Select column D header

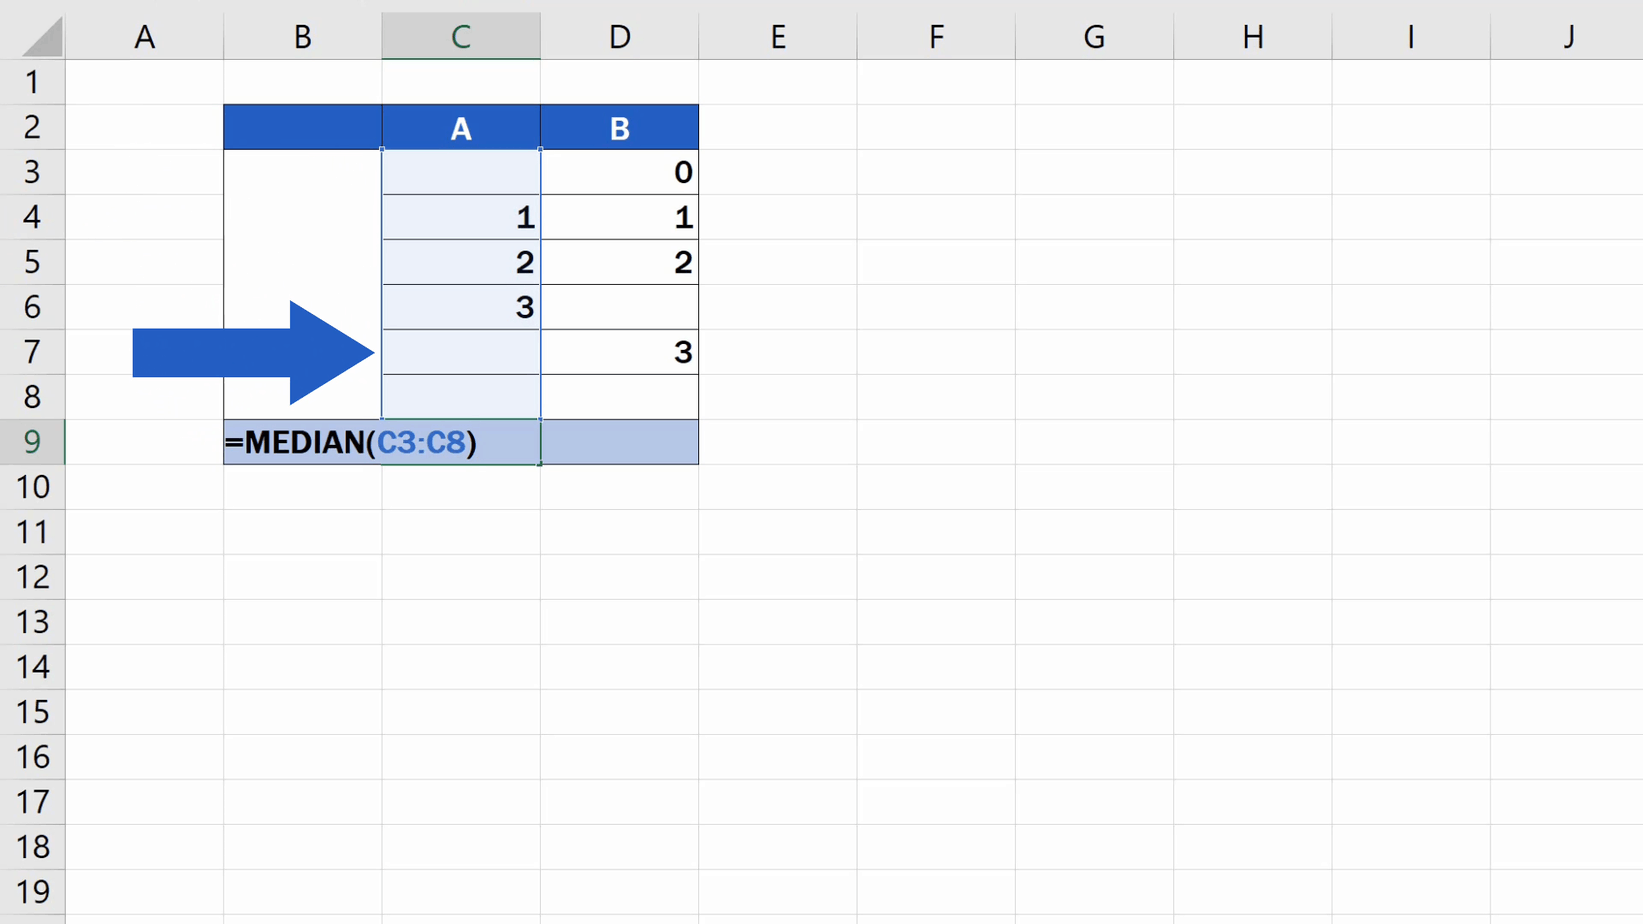click(619, 36)
